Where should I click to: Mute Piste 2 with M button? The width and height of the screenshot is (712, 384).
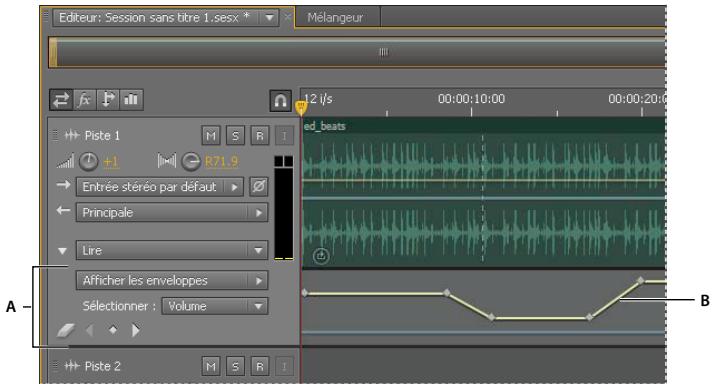click(x=211, y=366)
